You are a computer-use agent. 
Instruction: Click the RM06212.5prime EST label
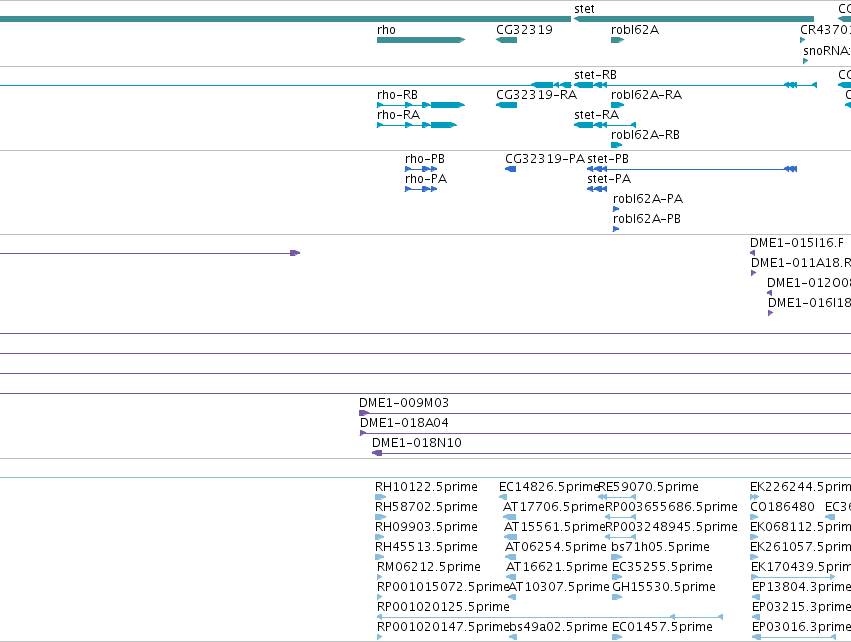tap(429, 567)
